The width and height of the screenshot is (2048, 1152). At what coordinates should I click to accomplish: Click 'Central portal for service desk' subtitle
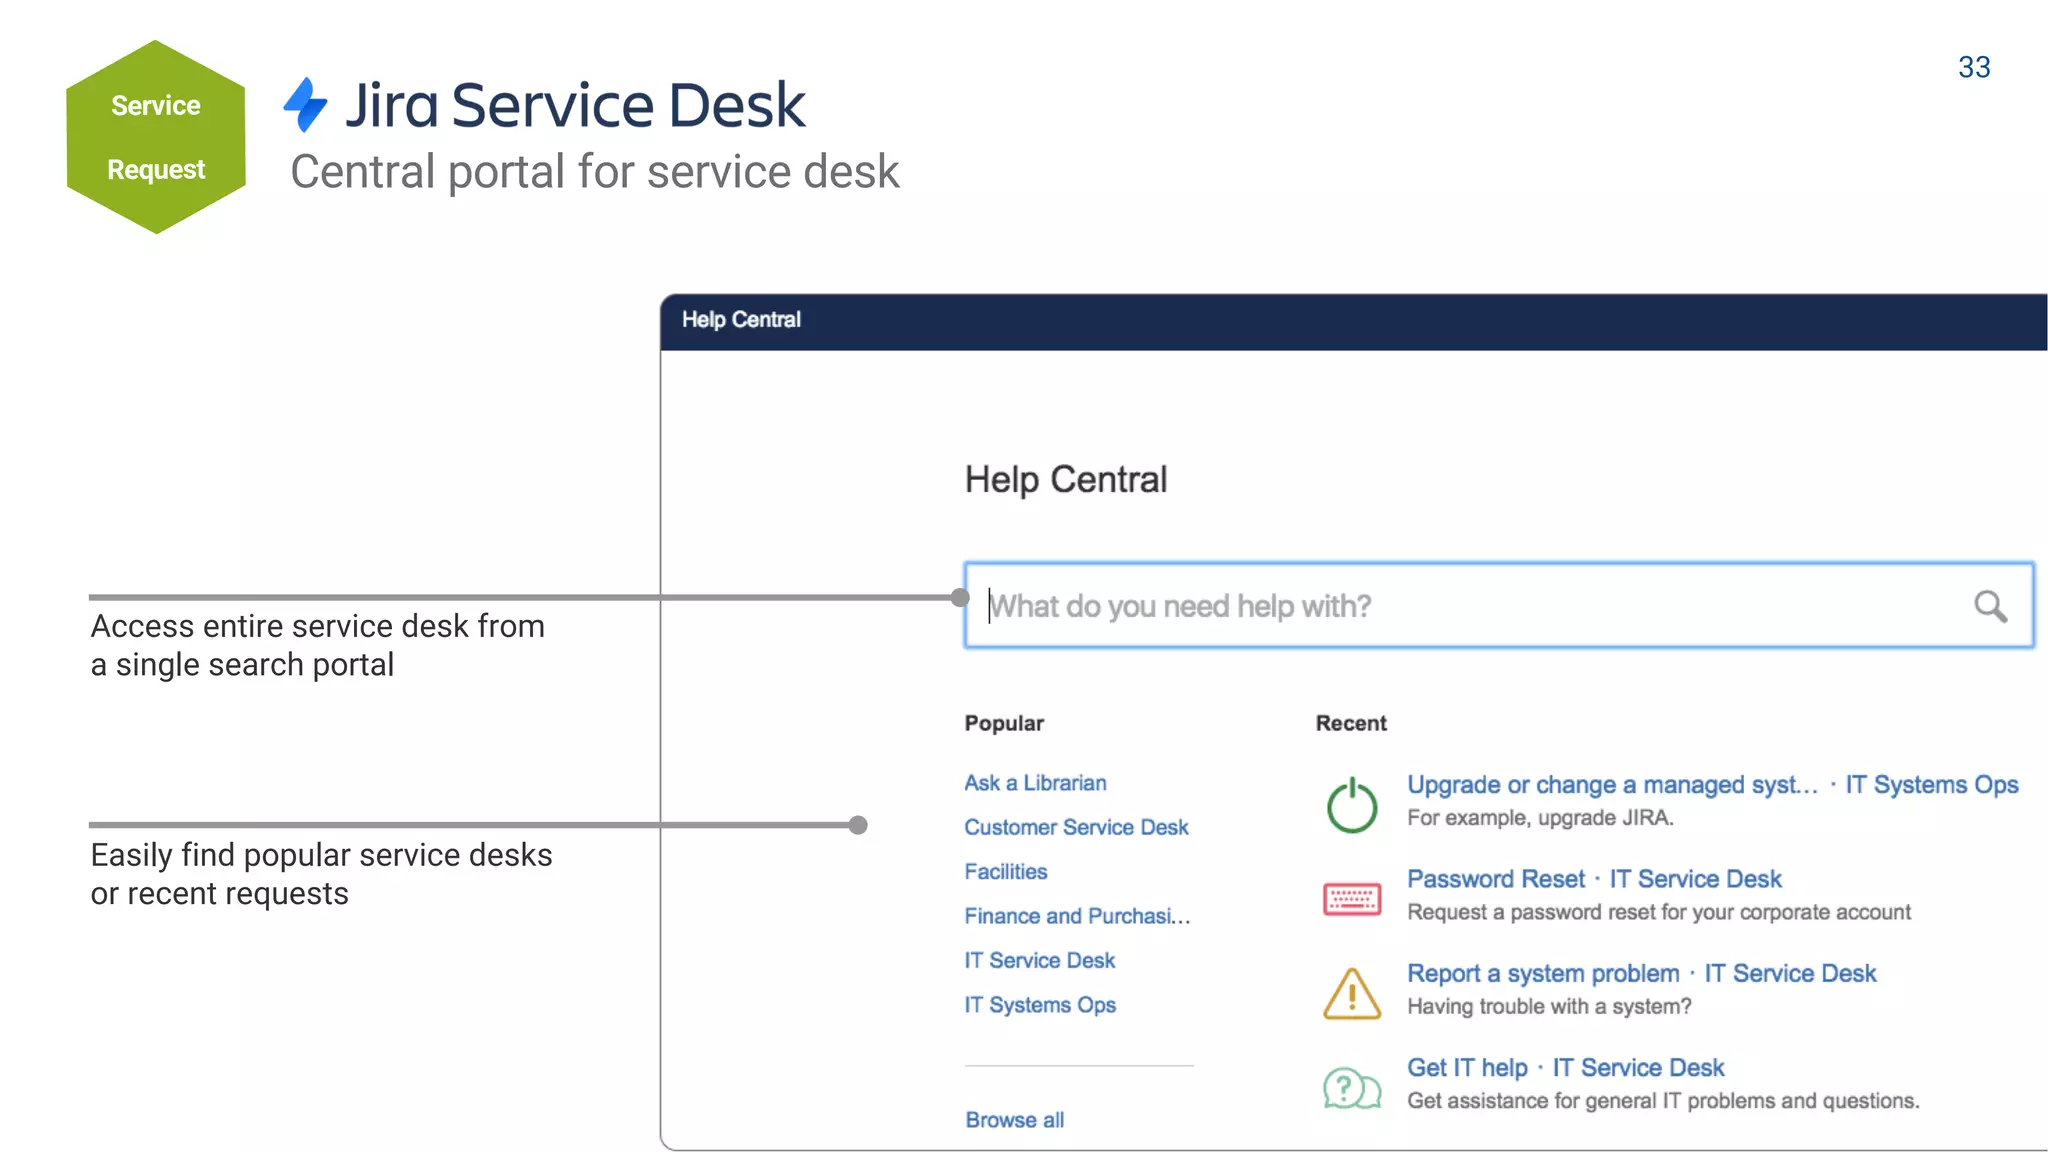click(x=595, y=172)
